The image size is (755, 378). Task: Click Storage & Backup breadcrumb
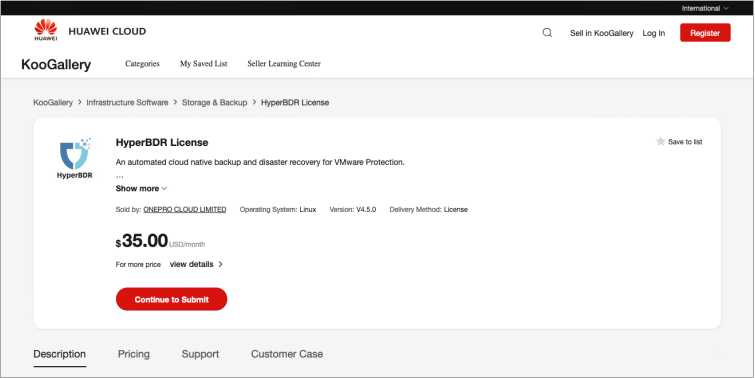tap(214, 103)
